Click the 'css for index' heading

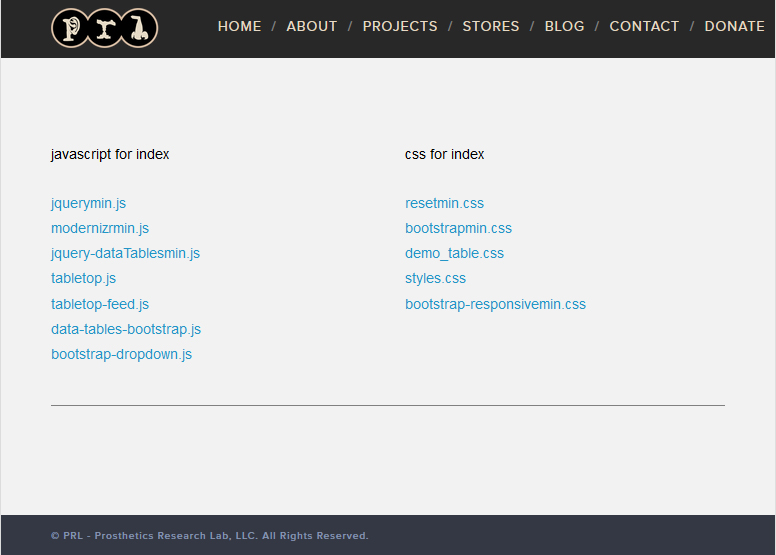coord(444,154)
